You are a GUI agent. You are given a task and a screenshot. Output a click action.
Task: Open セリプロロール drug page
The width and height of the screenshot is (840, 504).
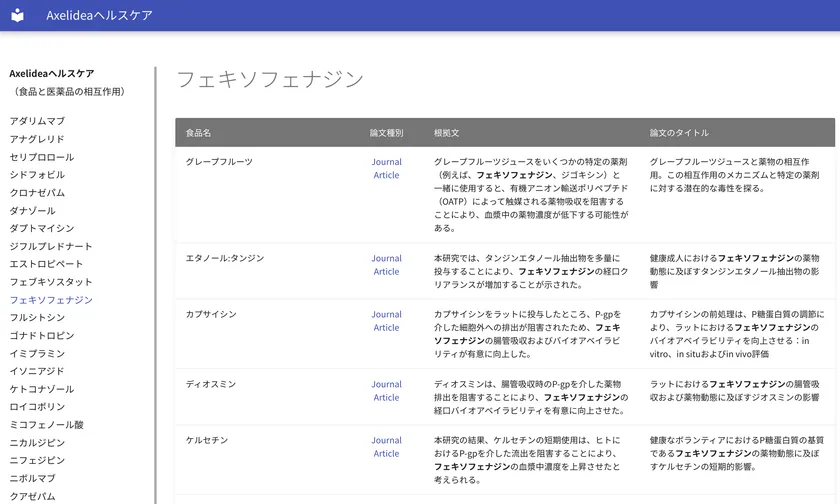click(42, 157)
